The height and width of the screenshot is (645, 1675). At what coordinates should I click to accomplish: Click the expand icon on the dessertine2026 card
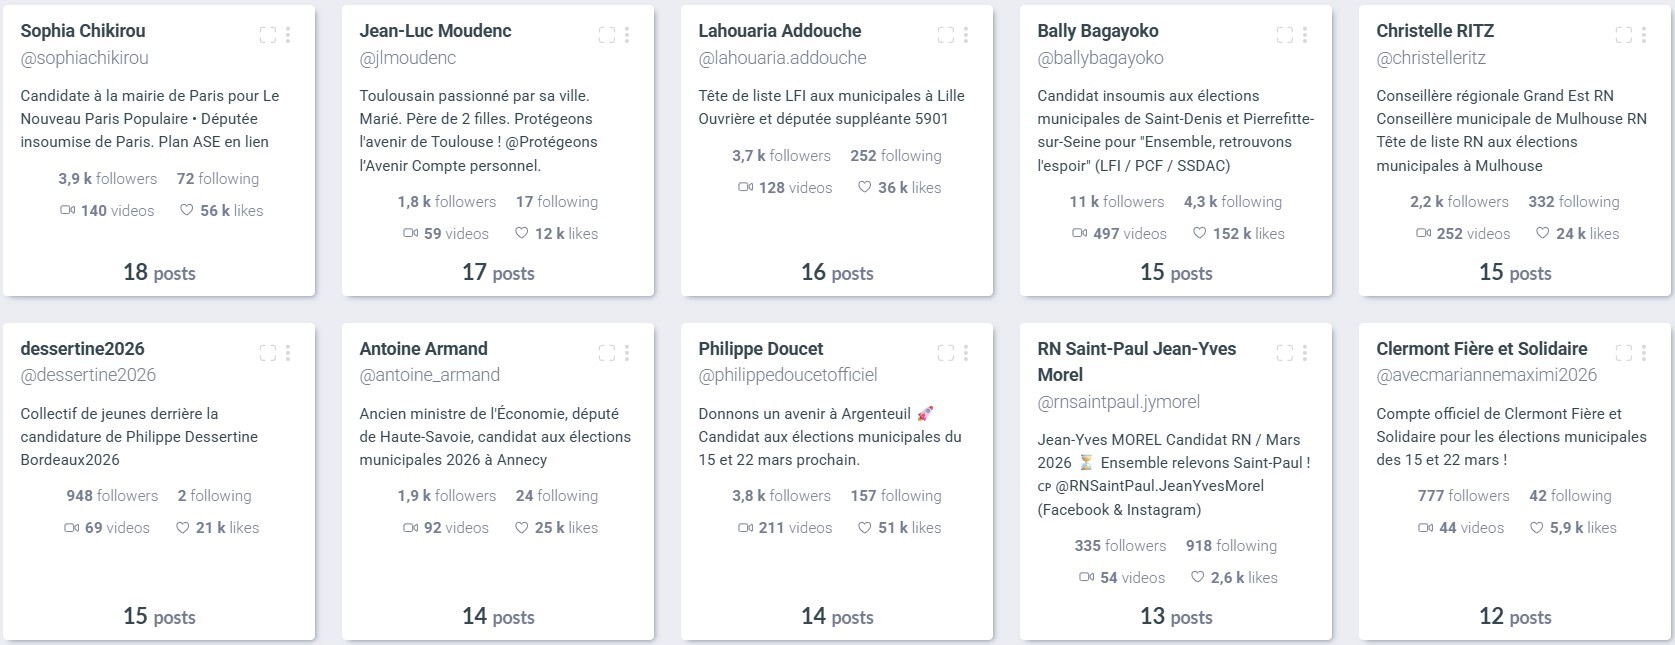(x=267, y=353)
